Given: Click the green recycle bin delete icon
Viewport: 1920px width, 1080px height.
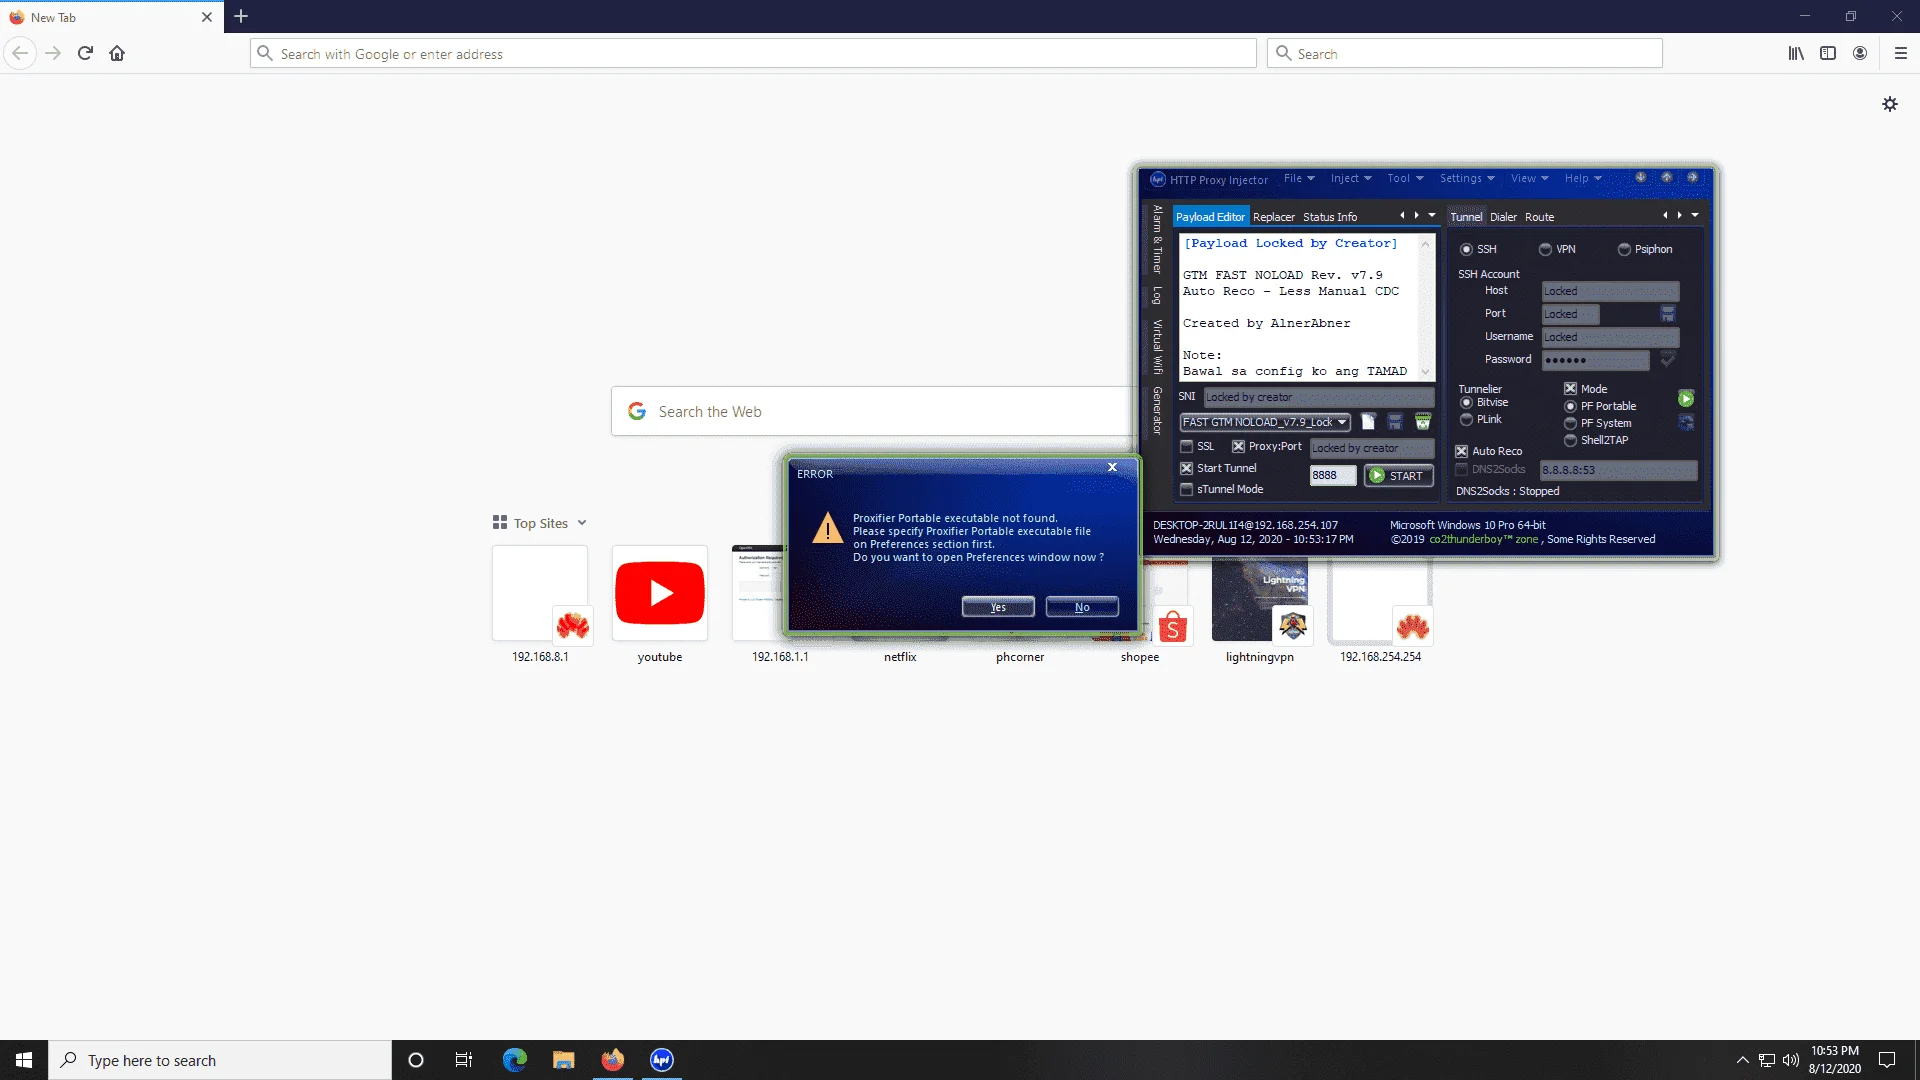Looking at the screenshot, I should (x=1423, y=422).
